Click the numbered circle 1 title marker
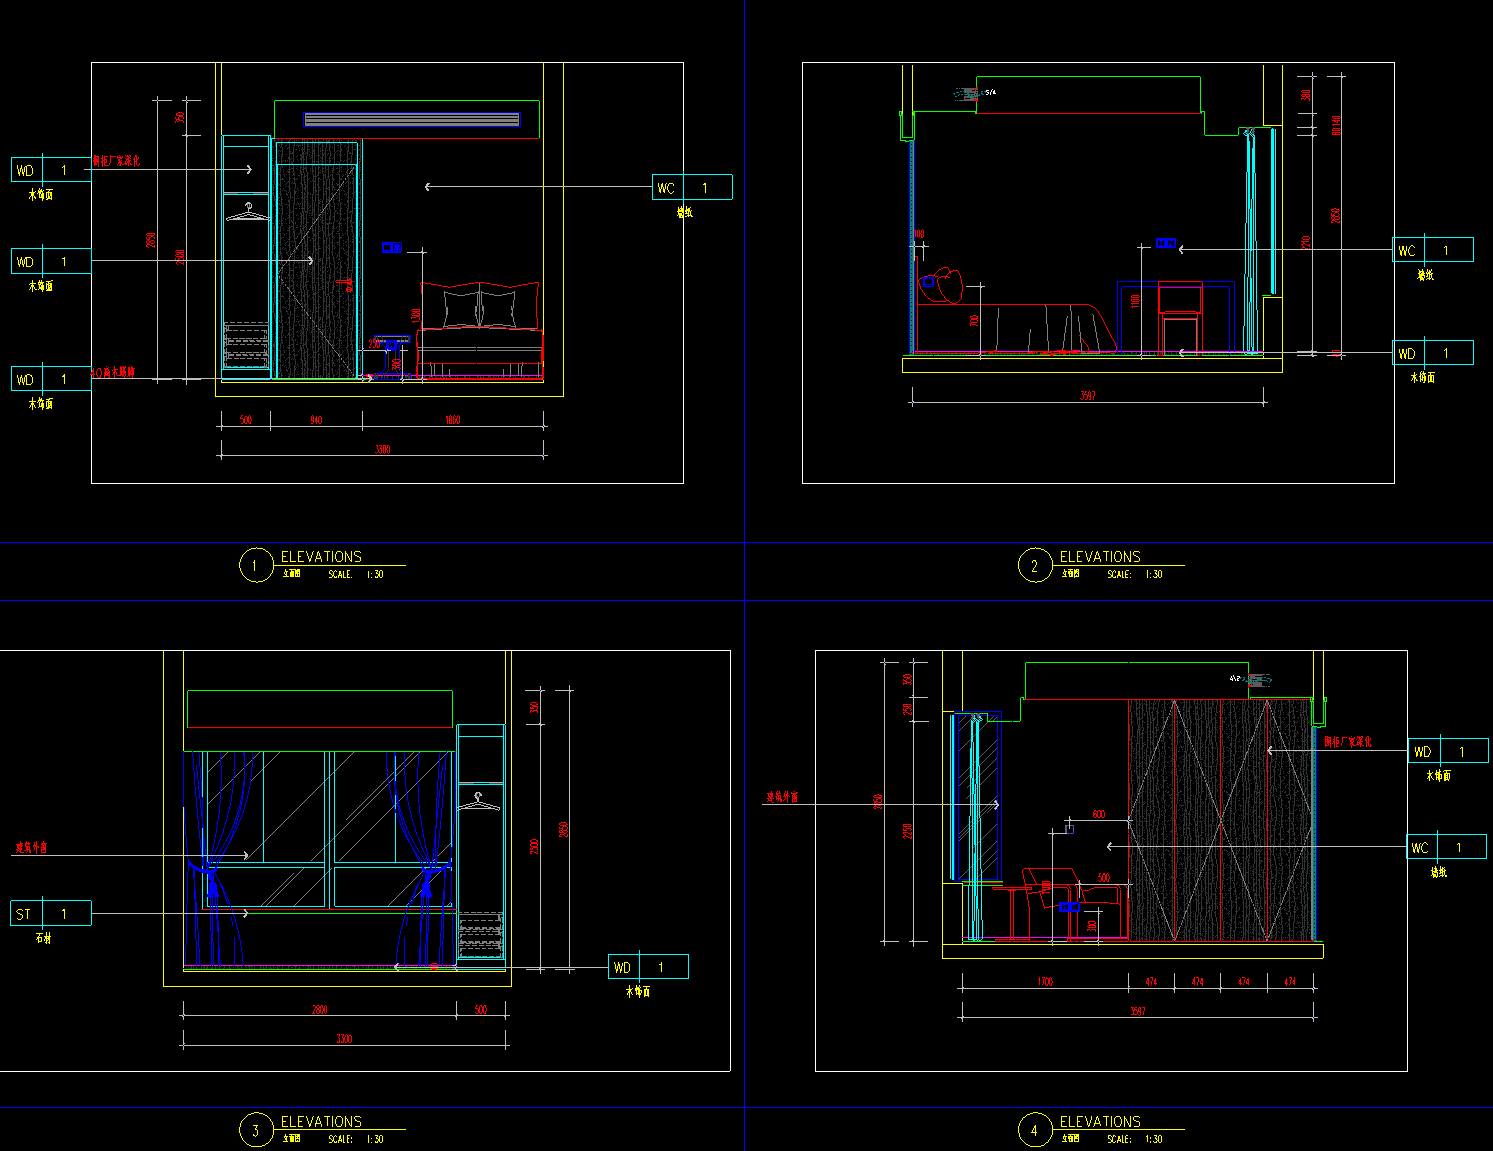Image resolution: width=1493 pixels, height=1151 pixels. tap(255, 566)
